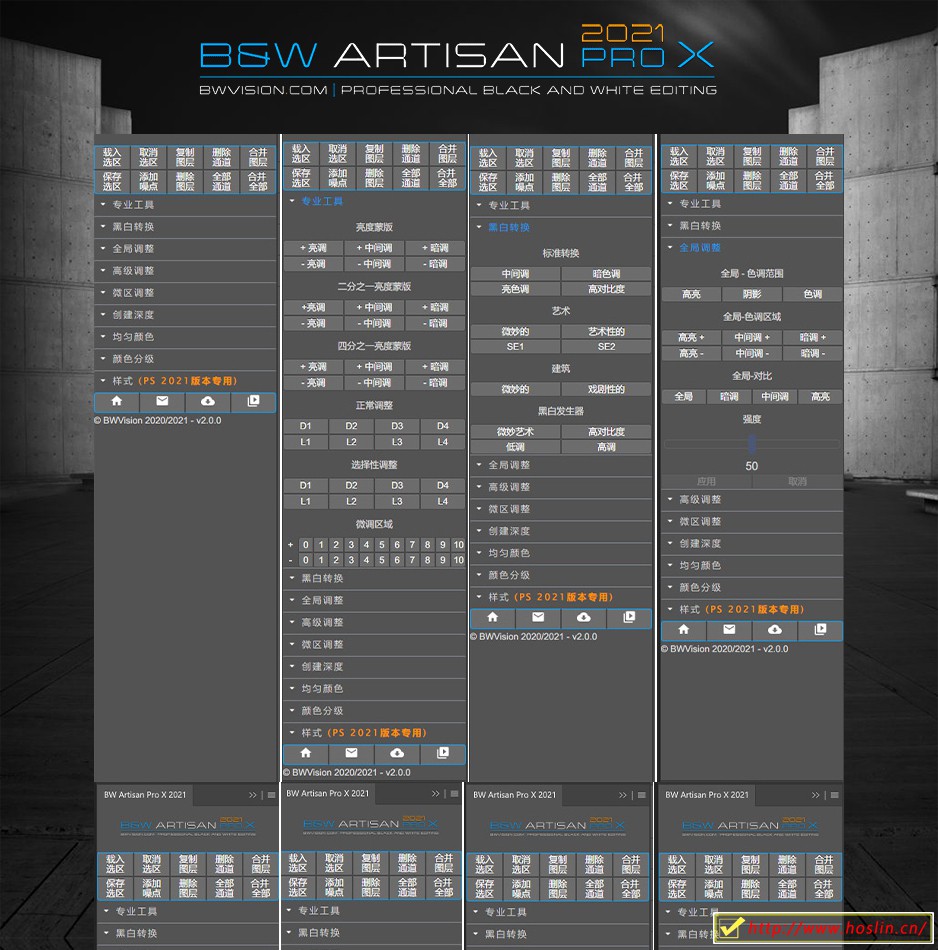This screenshot has width=938, height=950.
Task: Click 微妙艺术 under 黑白发生器
Action: 515,431
